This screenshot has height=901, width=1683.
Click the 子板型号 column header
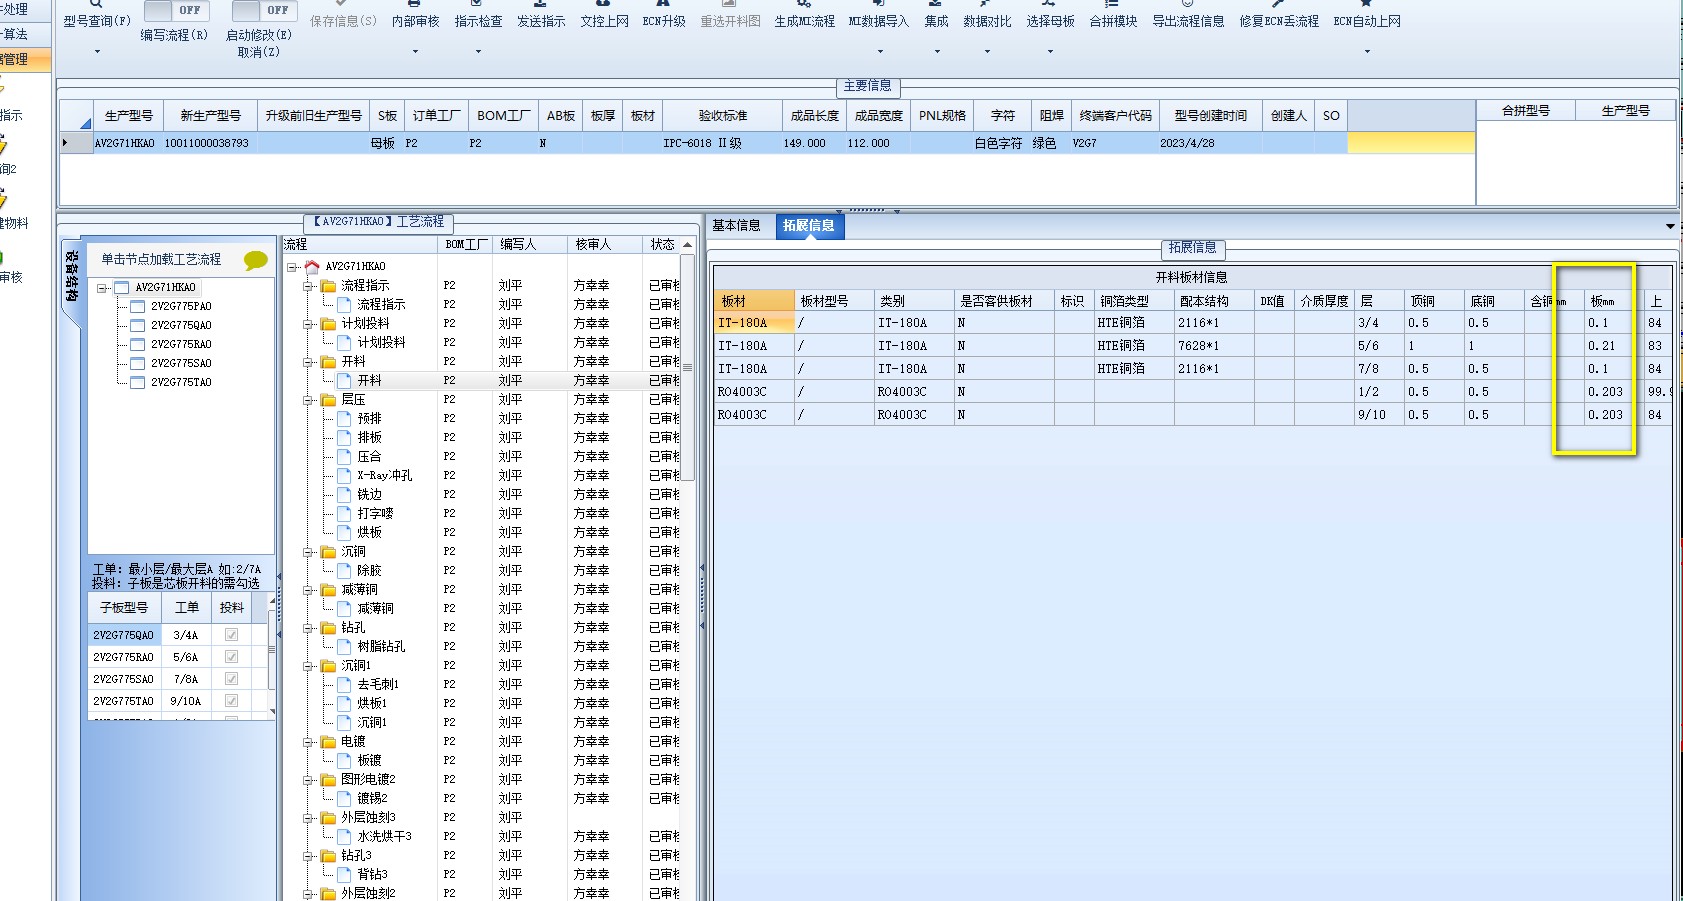(x=125, y=608)
